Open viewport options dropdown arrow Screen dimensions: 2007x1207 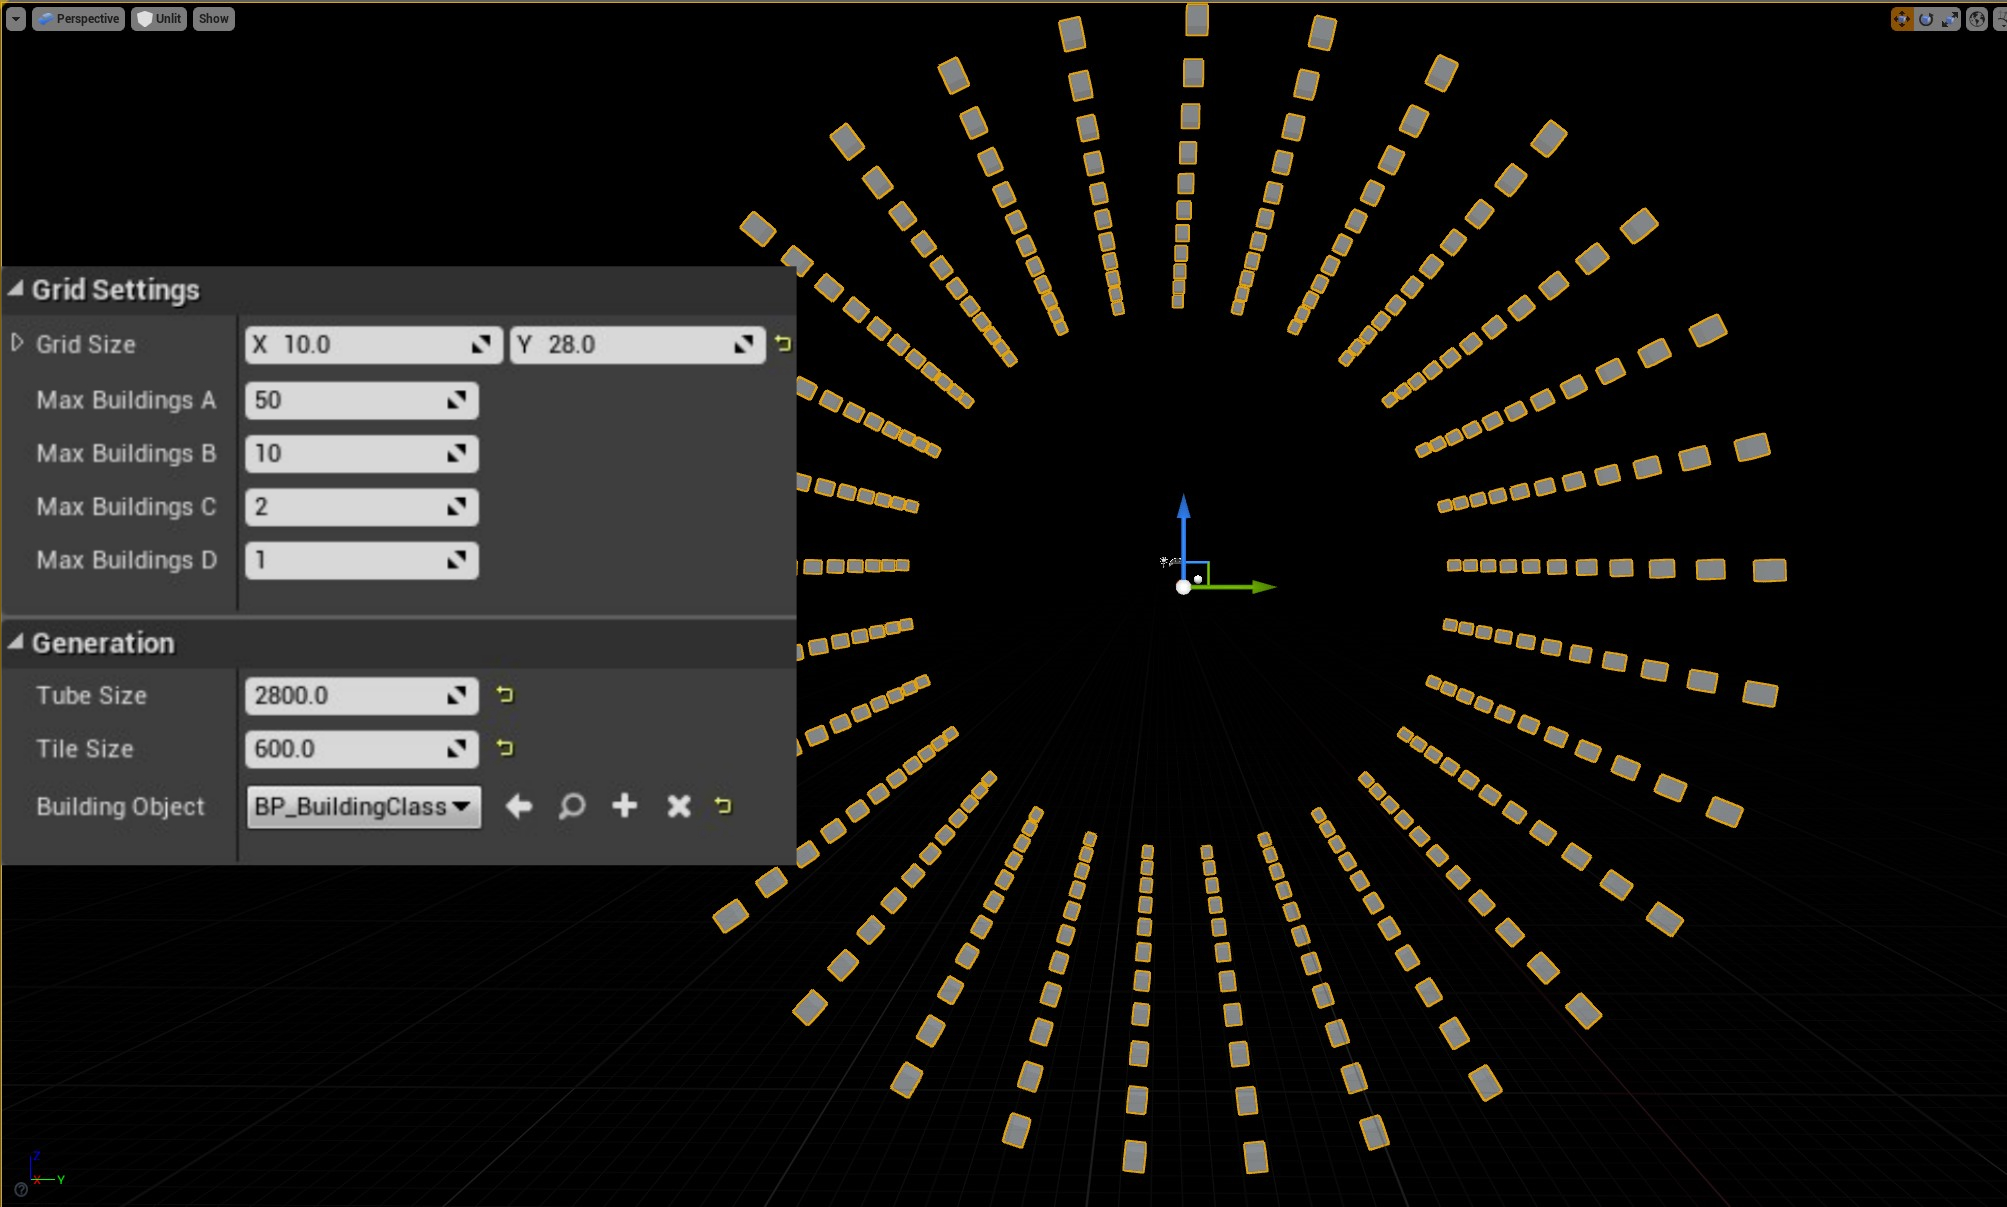point(15,19)
